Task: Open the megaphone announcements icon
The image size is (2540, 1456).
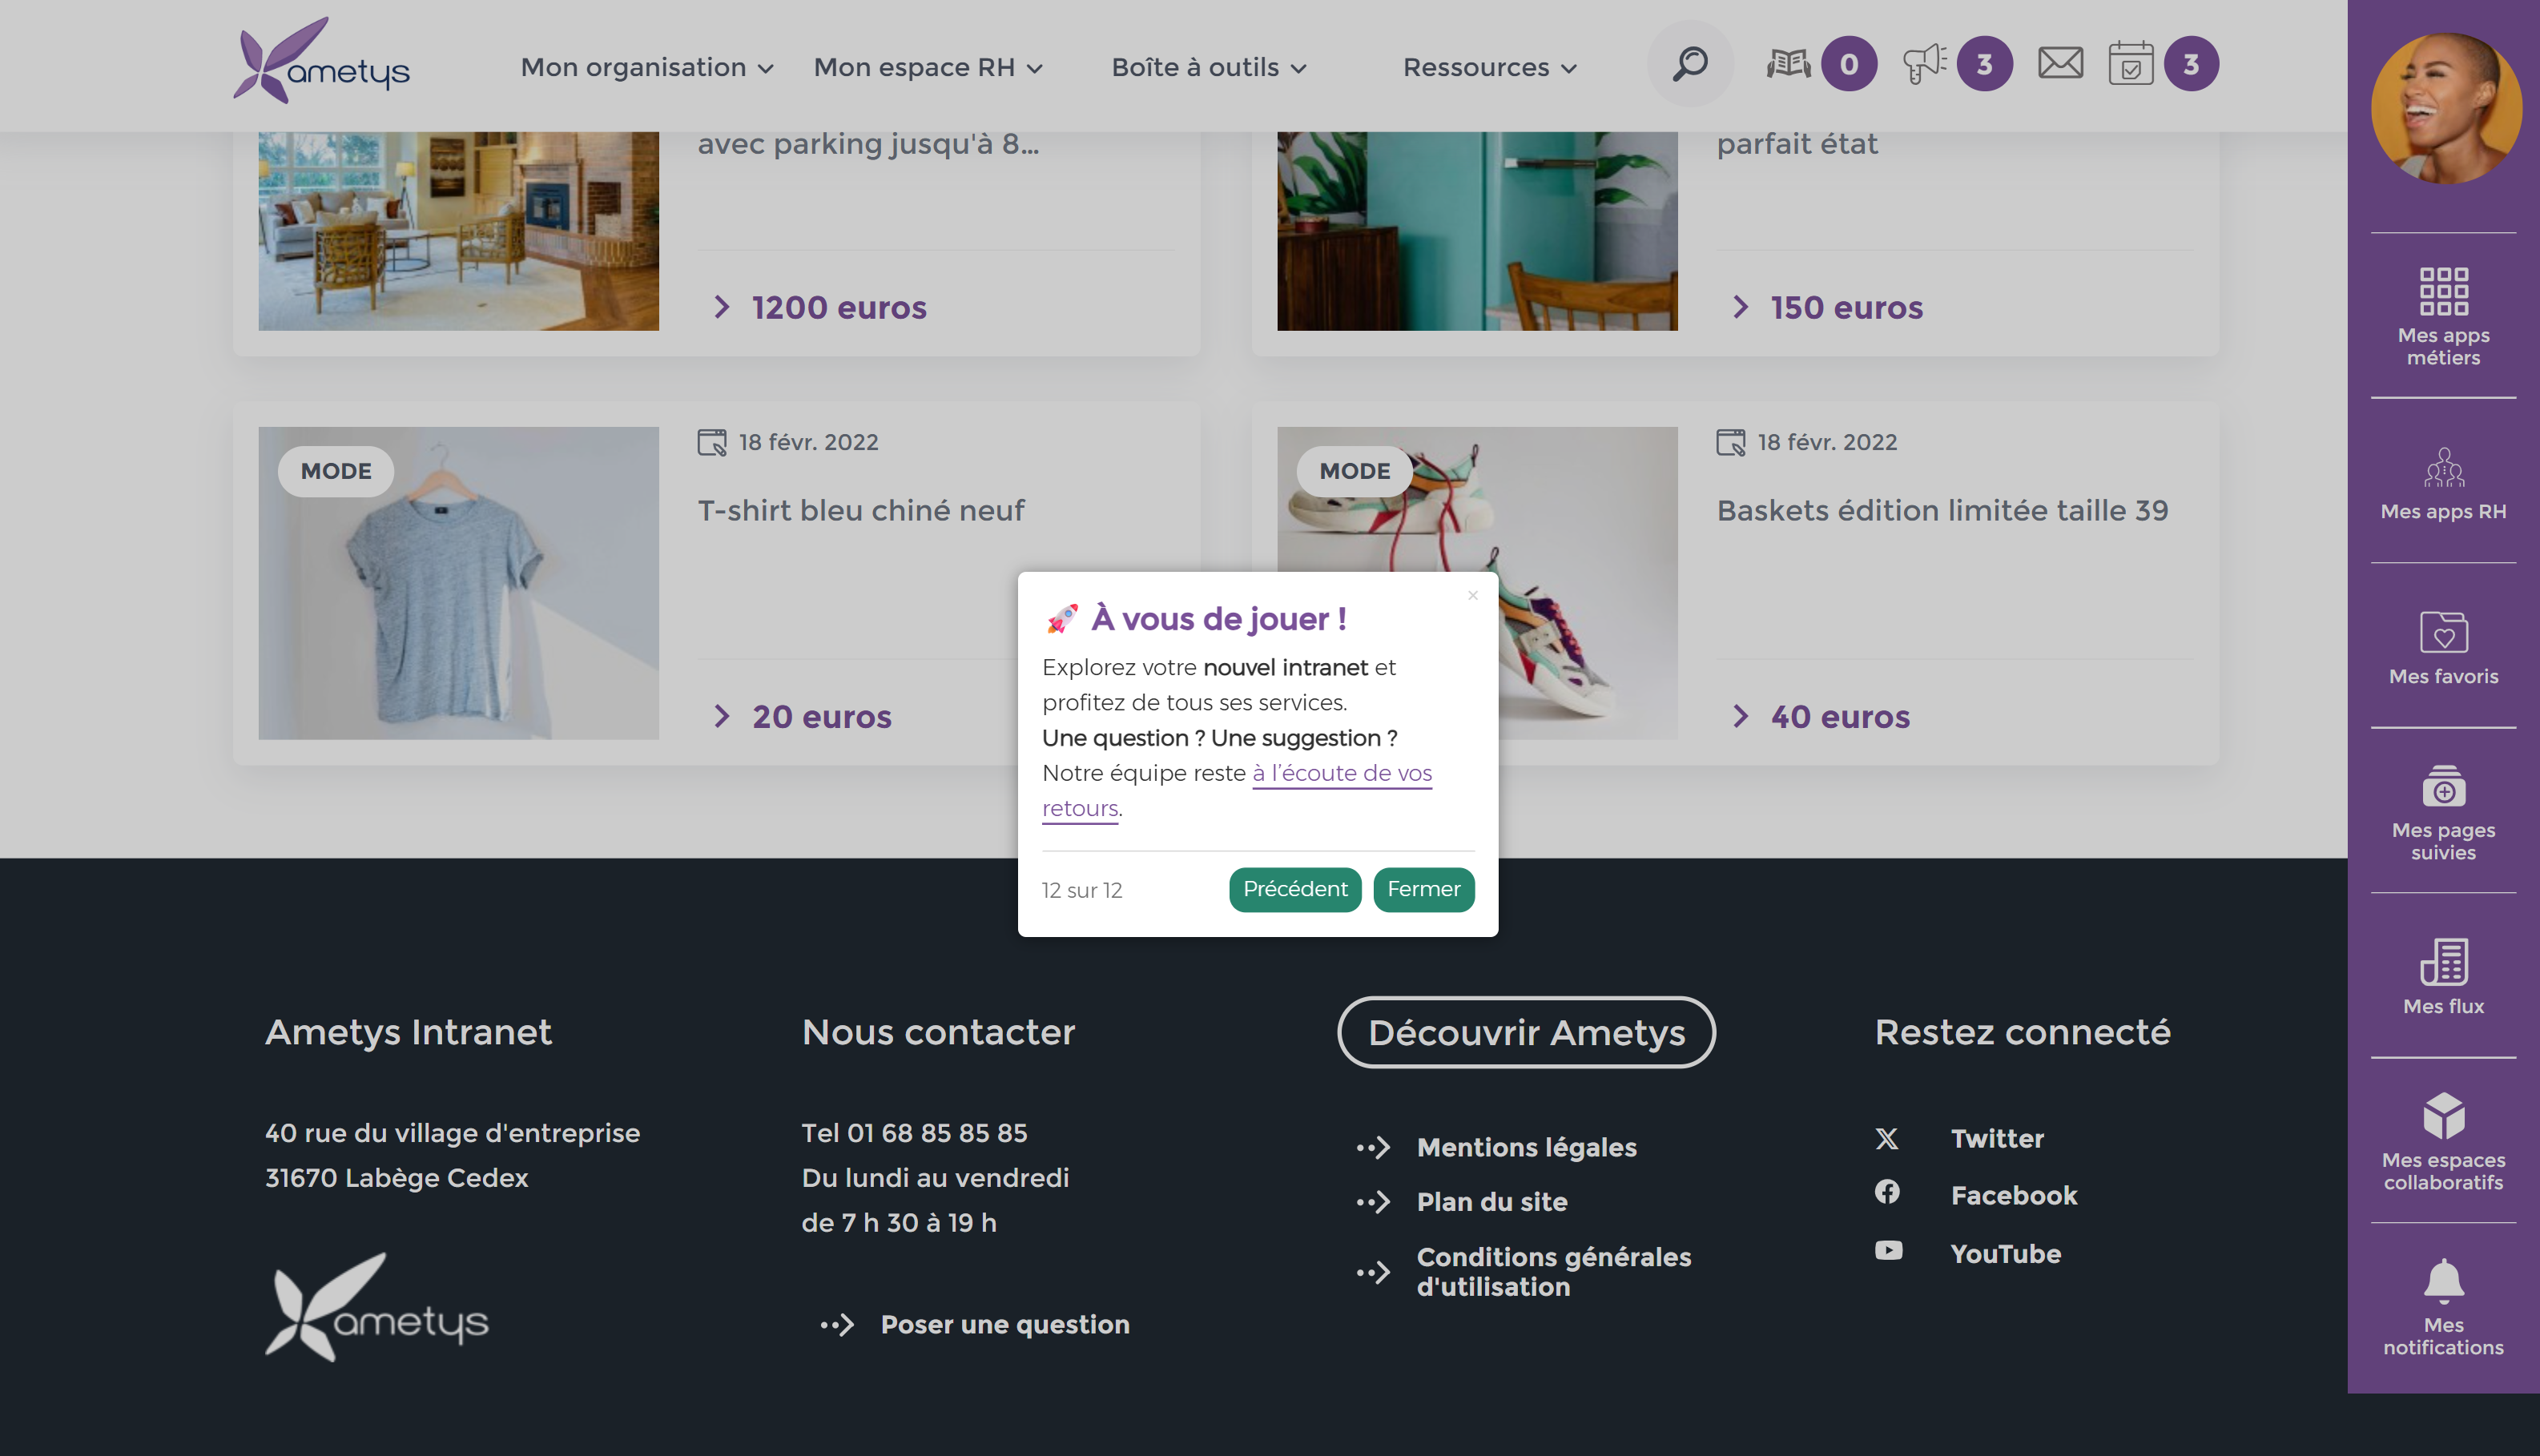Action: [x=1923, y=65]
